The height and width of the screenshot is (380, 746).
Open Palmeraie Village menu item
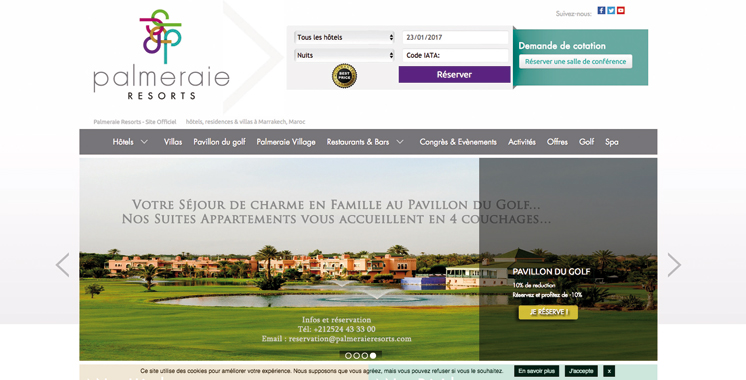coord(286,142)
